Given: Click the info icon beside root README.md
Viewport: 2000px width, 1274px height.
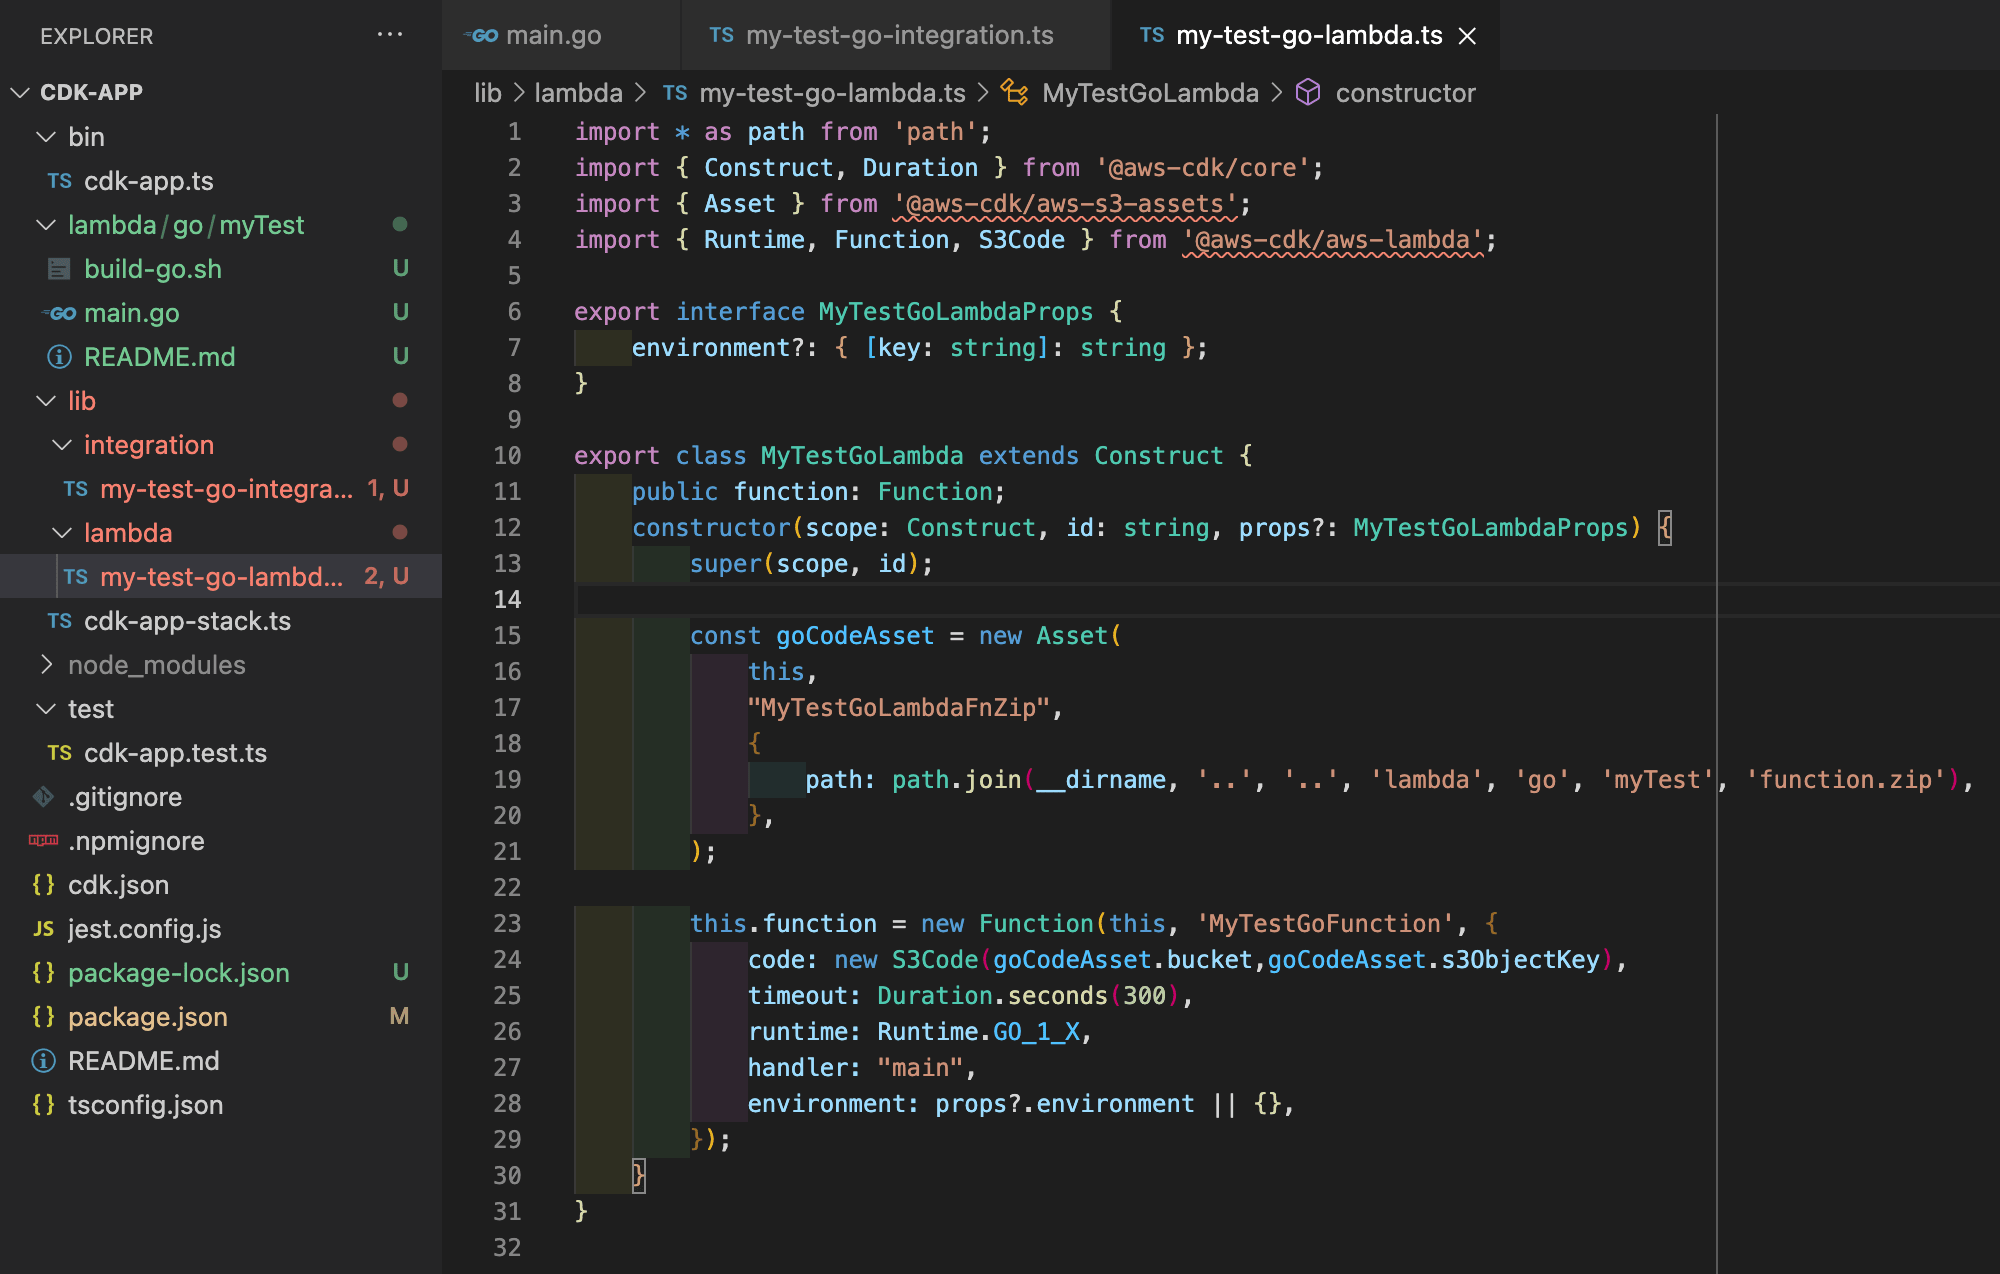Looking at the screenshot, I should 43,1061.
